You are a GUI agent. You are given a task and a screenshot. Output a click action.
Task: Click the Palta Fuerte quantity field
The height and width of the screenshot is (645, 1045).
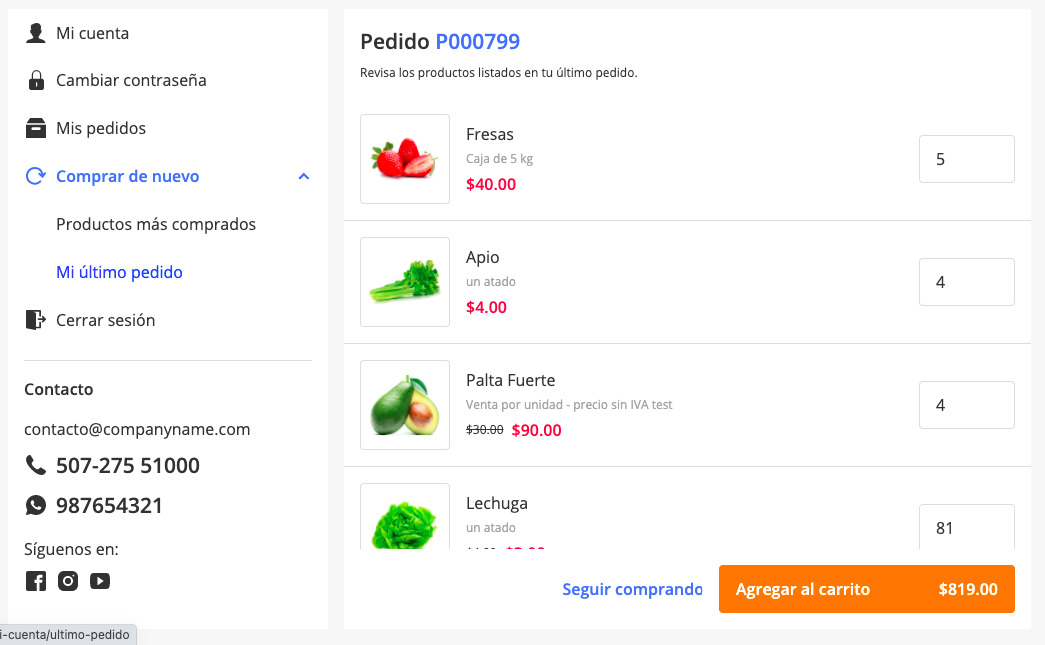point(967,405)
